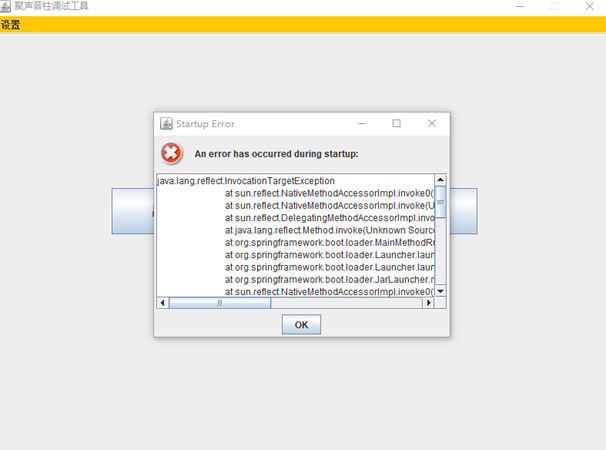Minimize the Startup Error dialog
The width and height of the screenshot is (606, 450).
tap(362, 123)
